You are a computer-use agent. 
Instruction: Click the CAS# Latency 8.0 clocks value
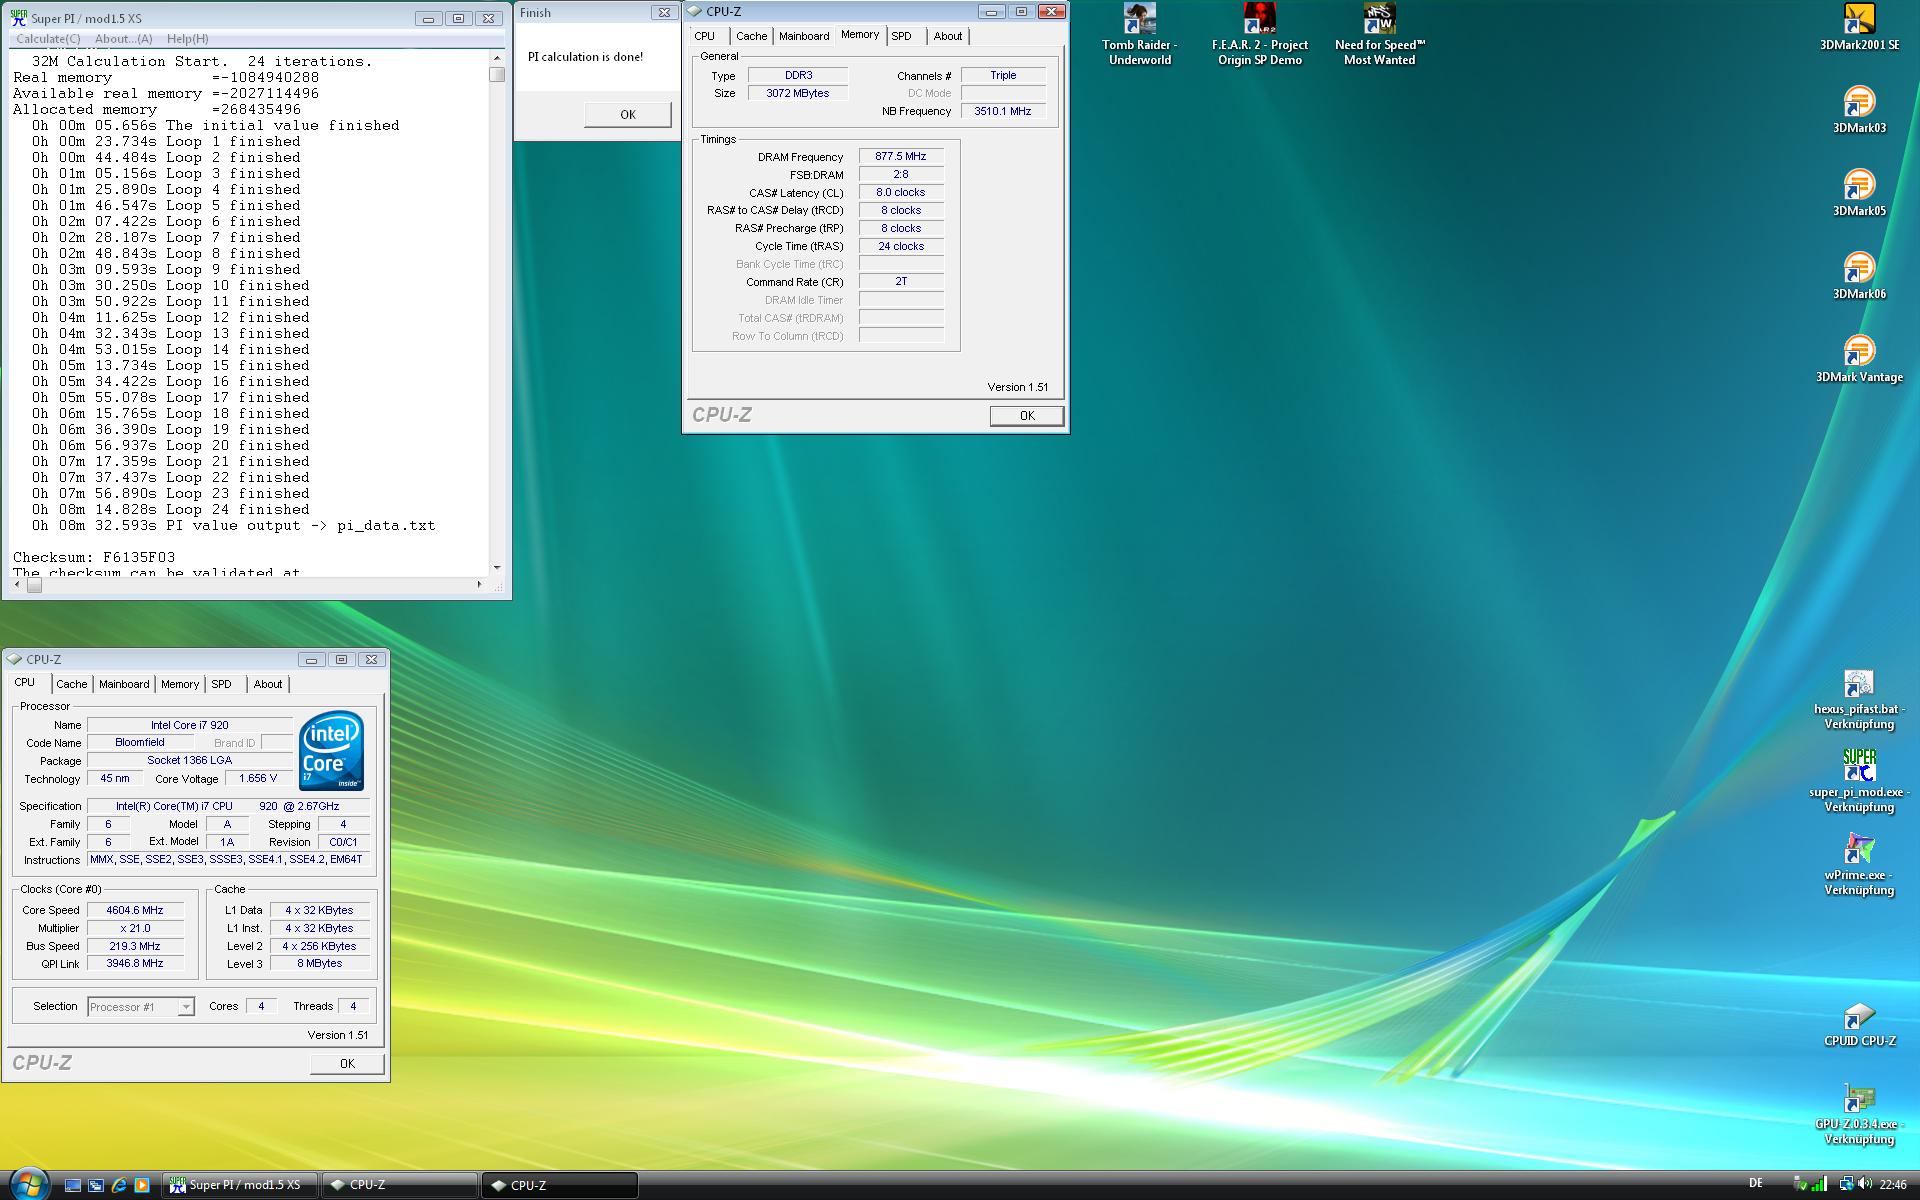click(x=901, y=193)
